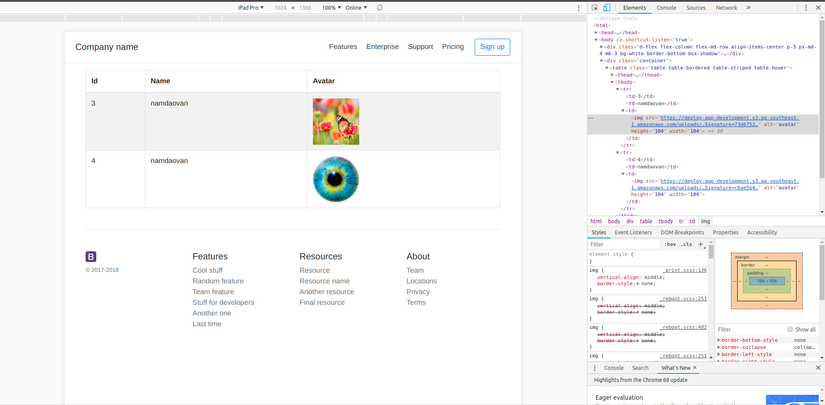Screen dimensions: 825x405
Task: Toggle the .cls classes panel
Action: 687,244
